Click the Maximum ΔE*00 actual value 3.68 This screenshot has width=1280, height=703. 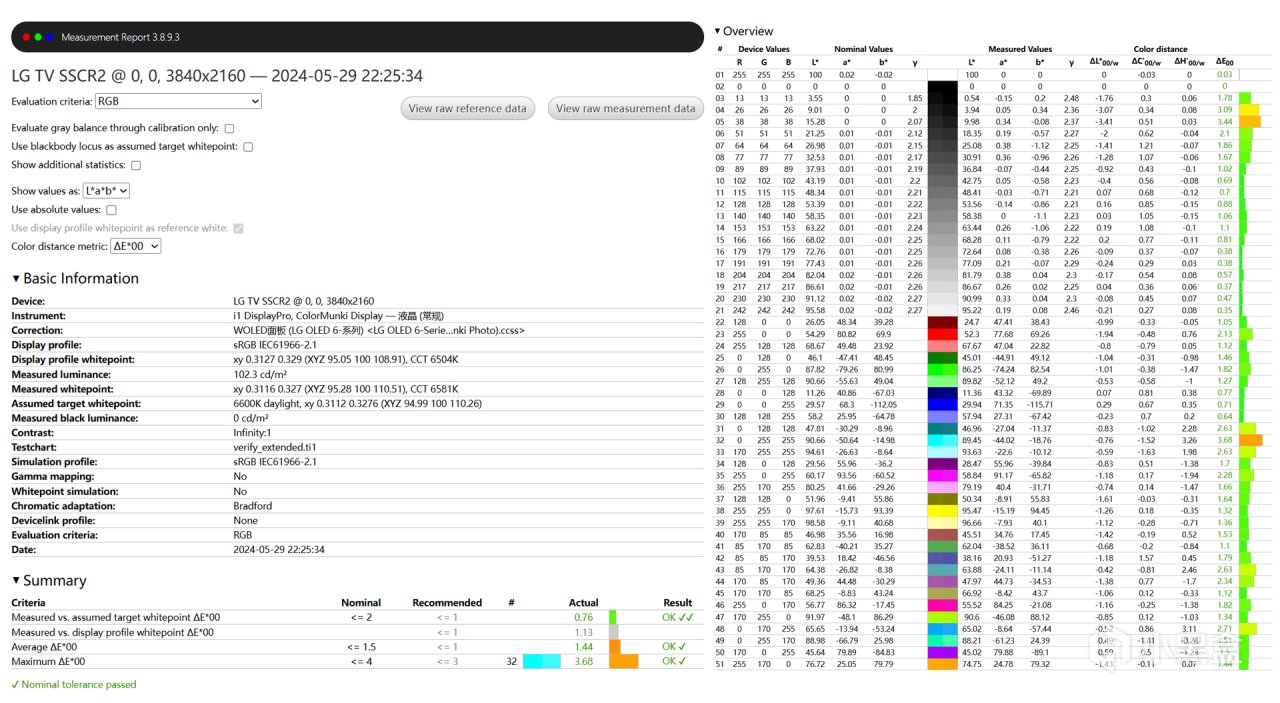pos(583,661)
